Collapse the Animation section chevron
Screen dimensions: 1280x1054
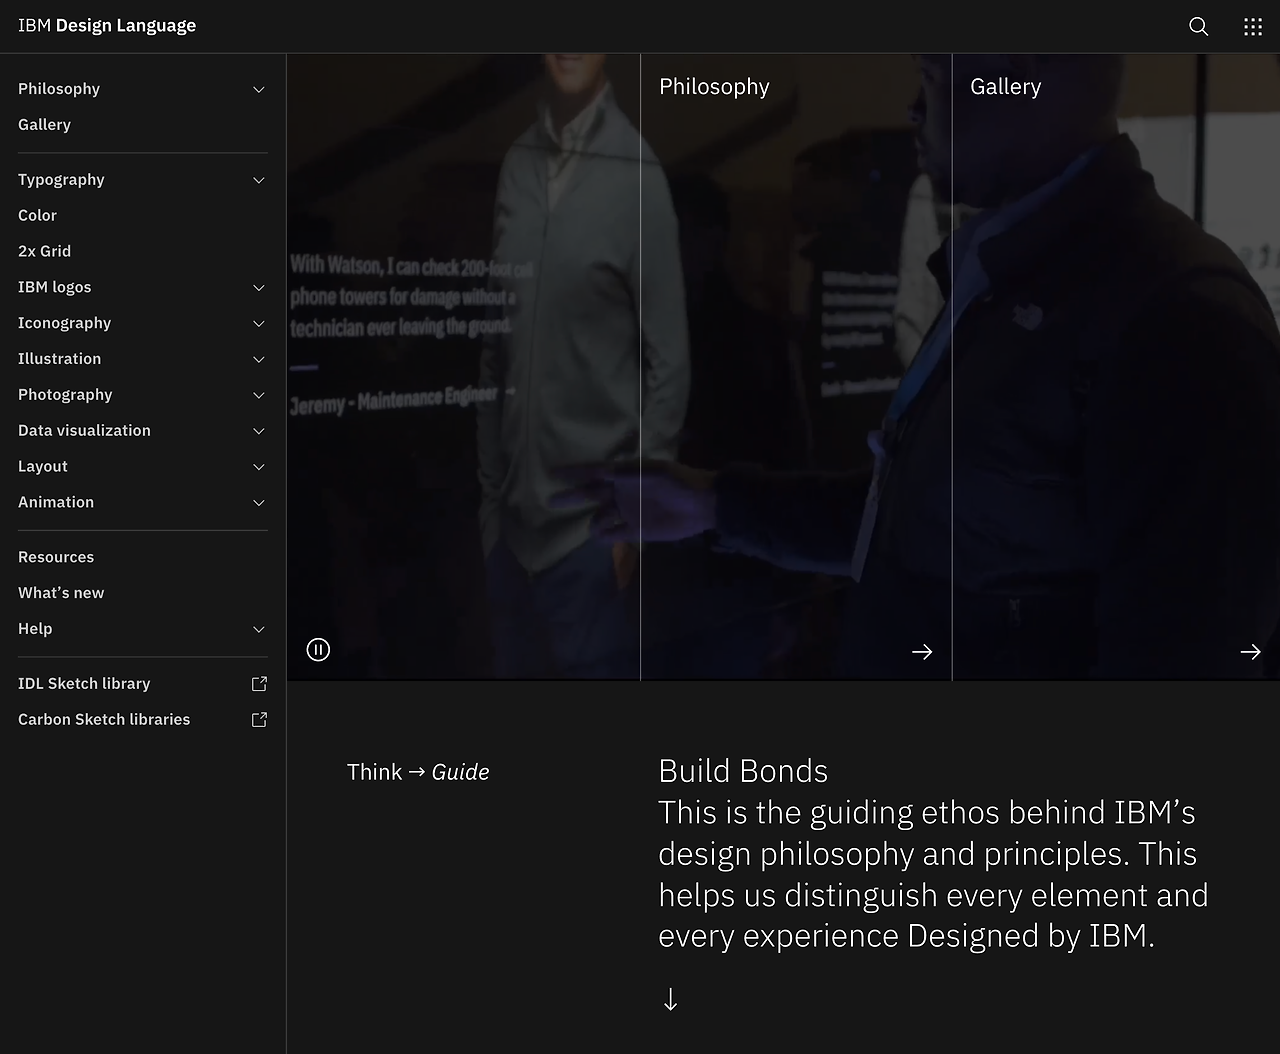click(258, 502)
